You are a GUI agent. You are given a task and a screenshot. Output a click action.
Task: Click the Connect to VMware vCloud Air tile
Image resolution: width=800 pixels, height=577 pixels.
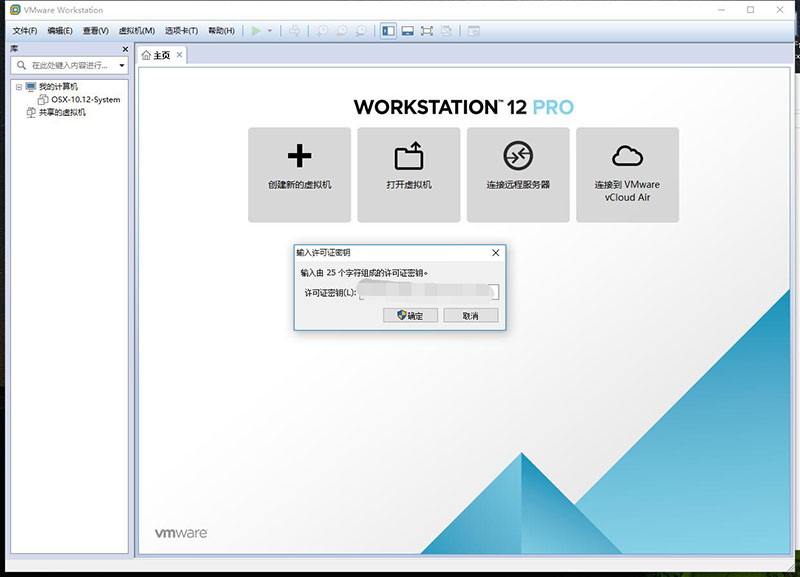[627, 174]
